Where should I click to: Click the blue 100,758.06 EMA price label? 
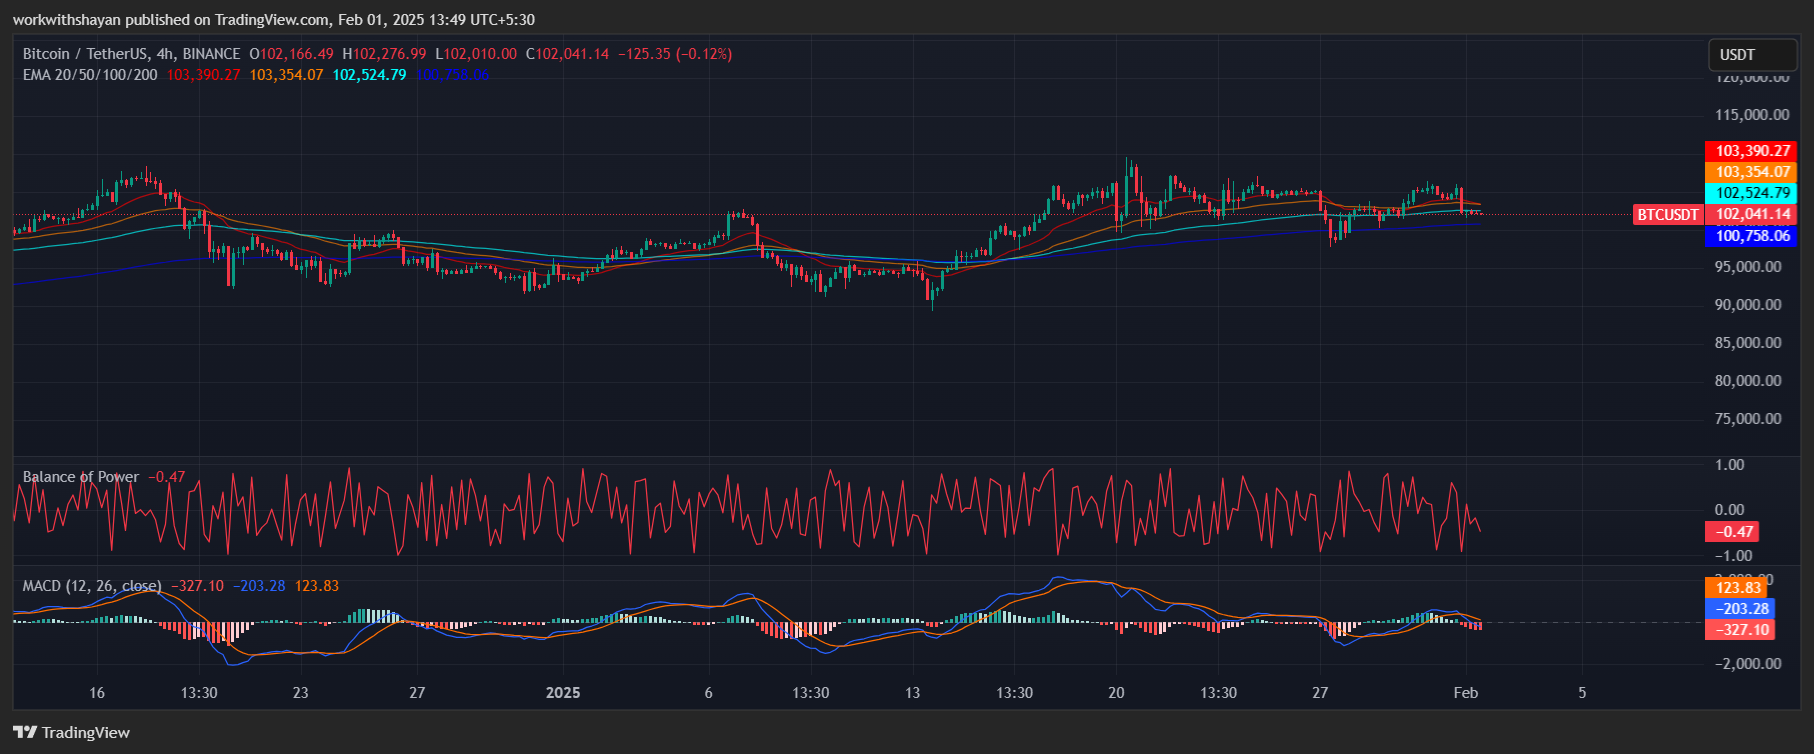[x=1752, y=236]
